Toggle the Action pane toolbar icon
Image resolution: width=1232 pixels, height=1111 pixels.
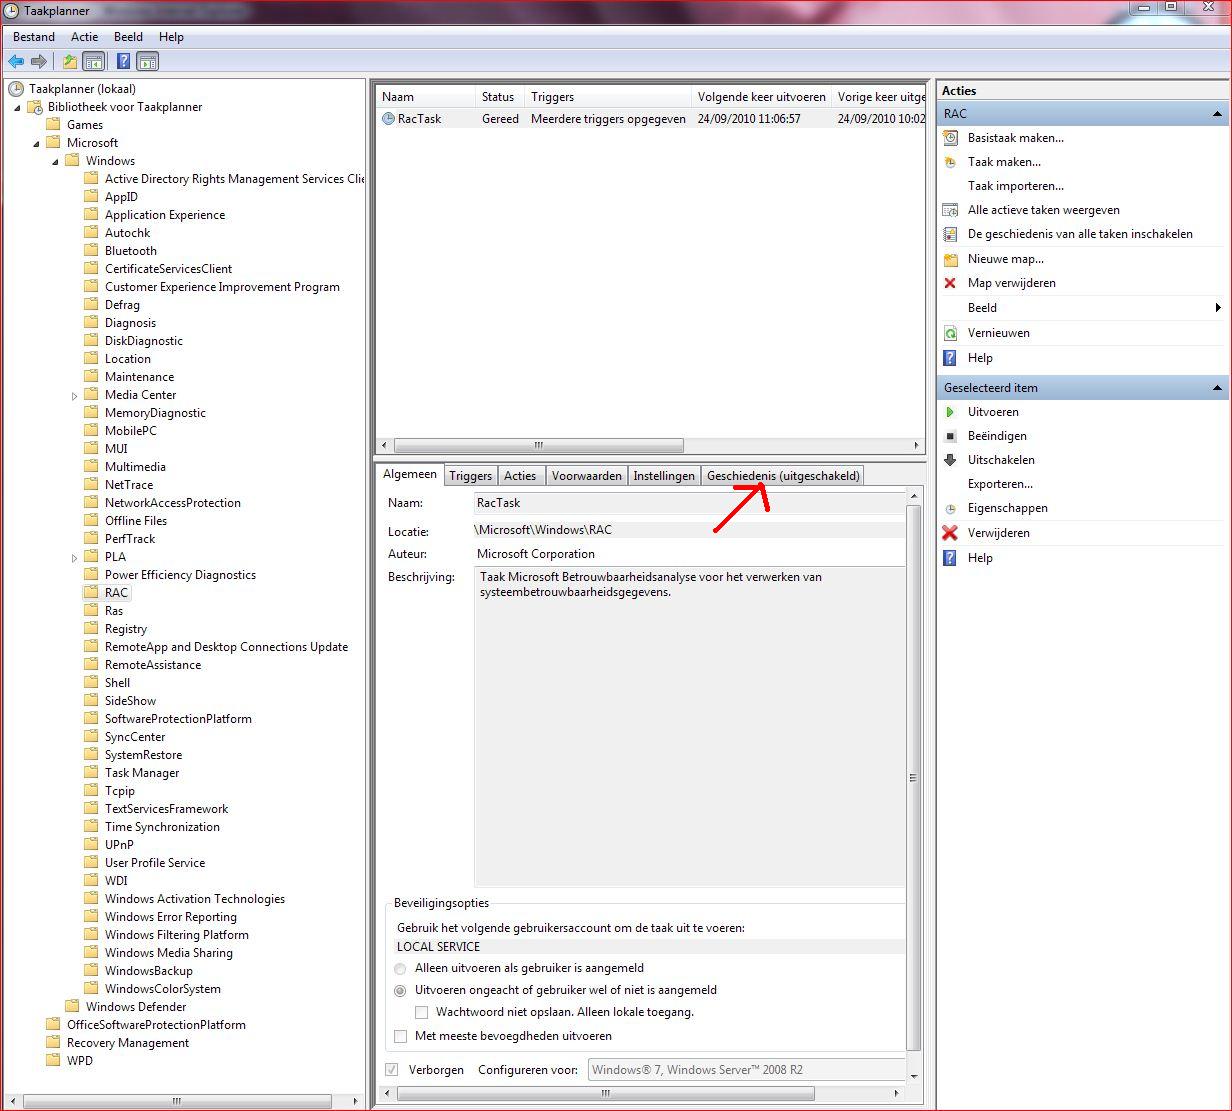(x=148, y=62)
